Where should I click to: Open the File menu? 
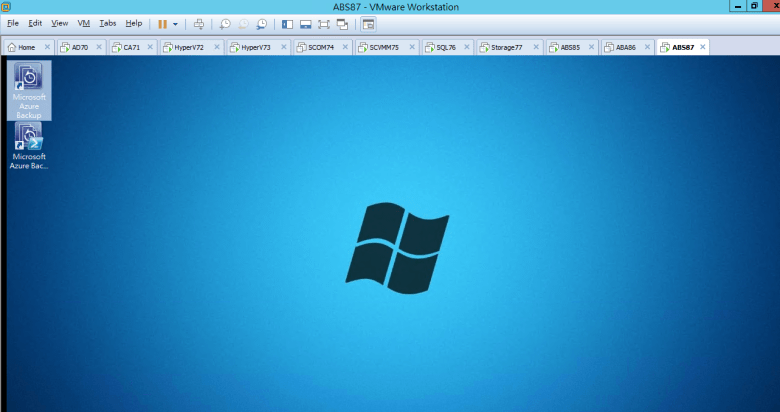point(13,23)
